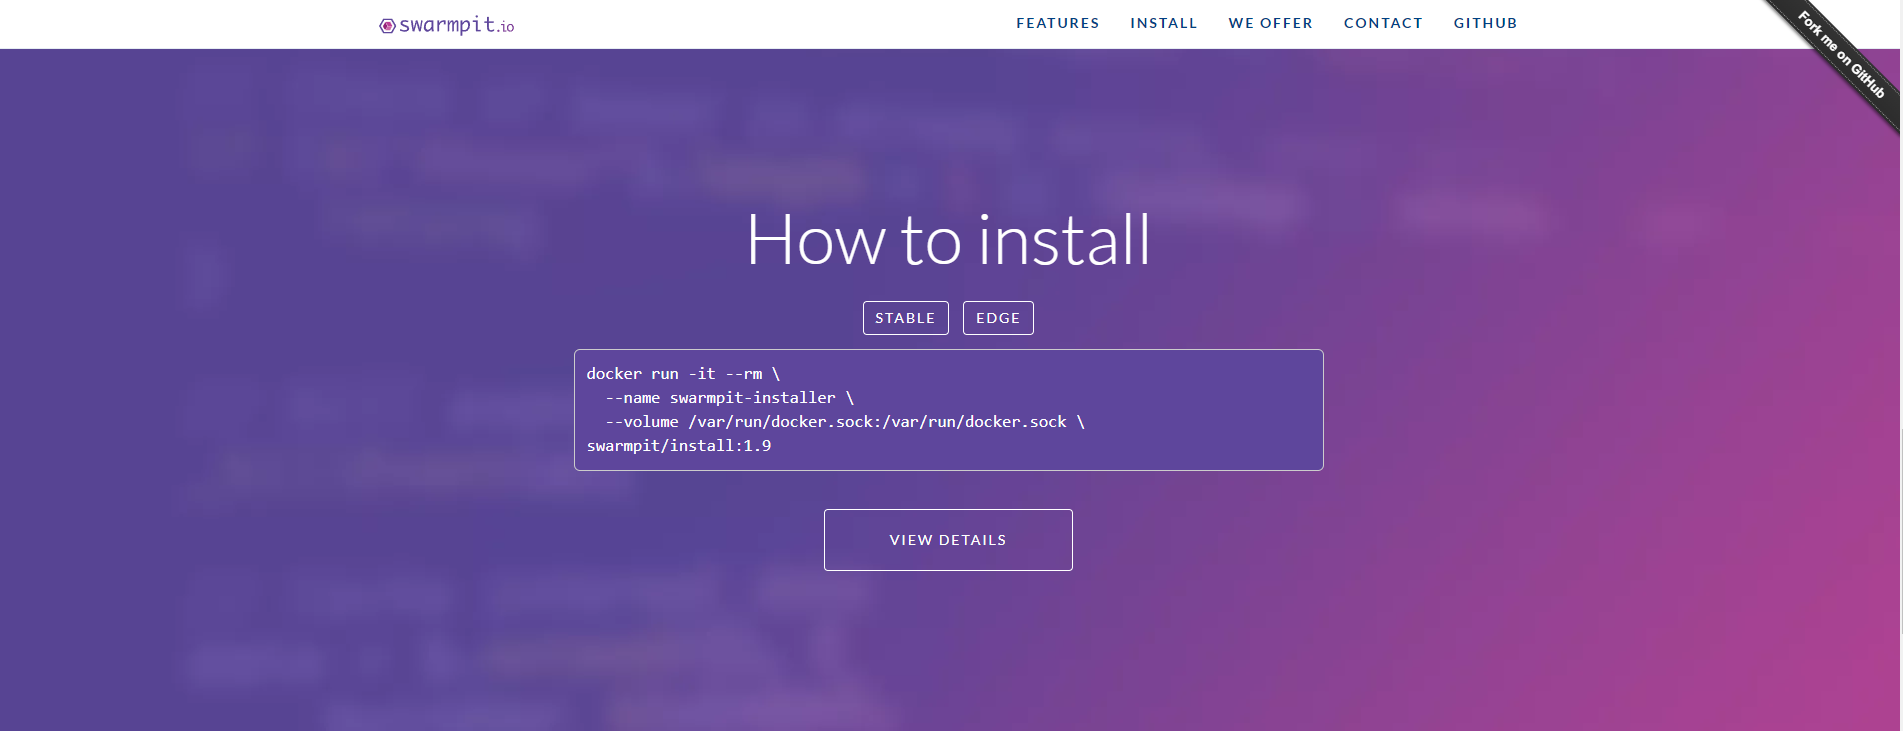Open the GitHub nav link
Viewport: 1903px width, 731px height.
[1486, 23]
